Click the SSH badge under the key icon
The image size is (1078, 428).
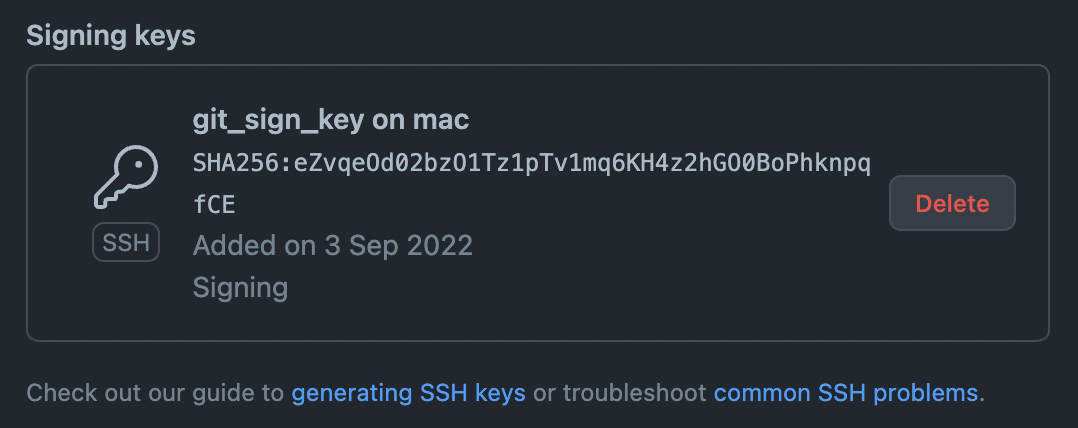tap(126, 242)
